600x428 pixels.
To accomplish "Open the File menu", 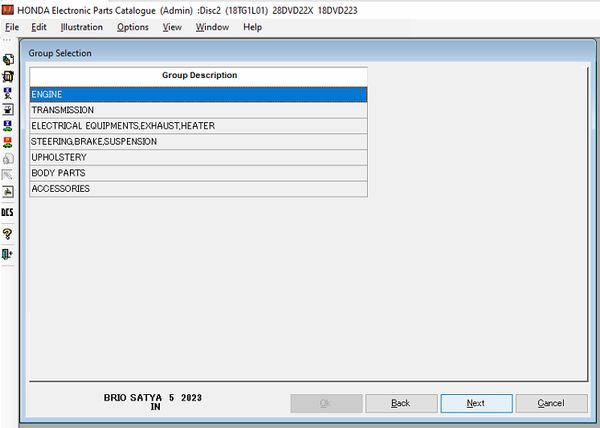I will click(x=12, y=27).
